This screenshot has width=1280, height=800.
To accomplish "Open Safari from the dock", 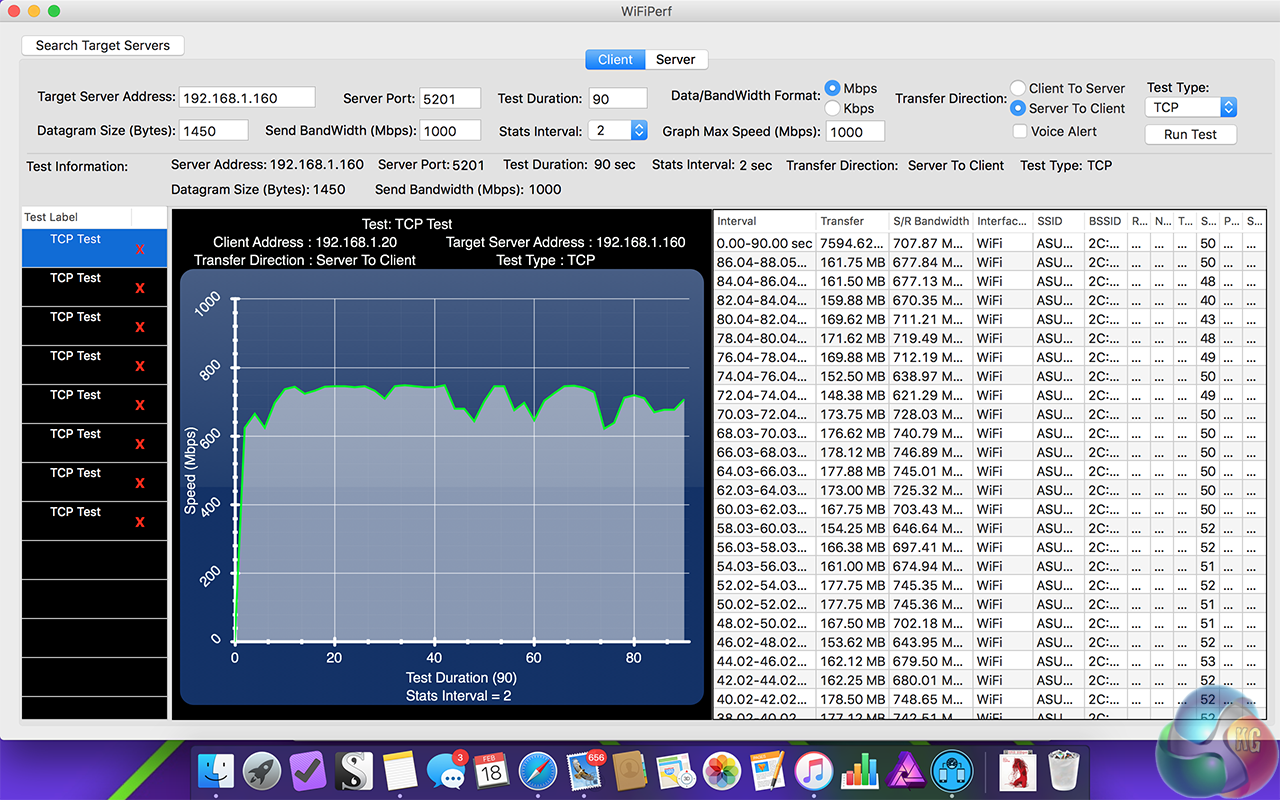I will [x=536, y=772].
